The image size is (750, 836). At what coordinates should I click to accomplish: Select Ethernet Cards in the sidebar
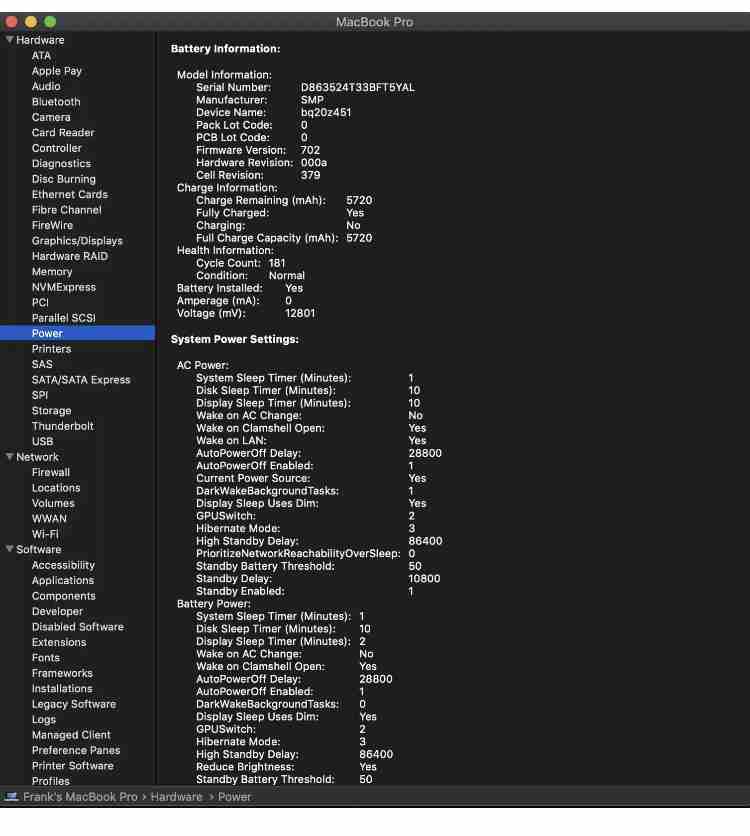(70, 195)
